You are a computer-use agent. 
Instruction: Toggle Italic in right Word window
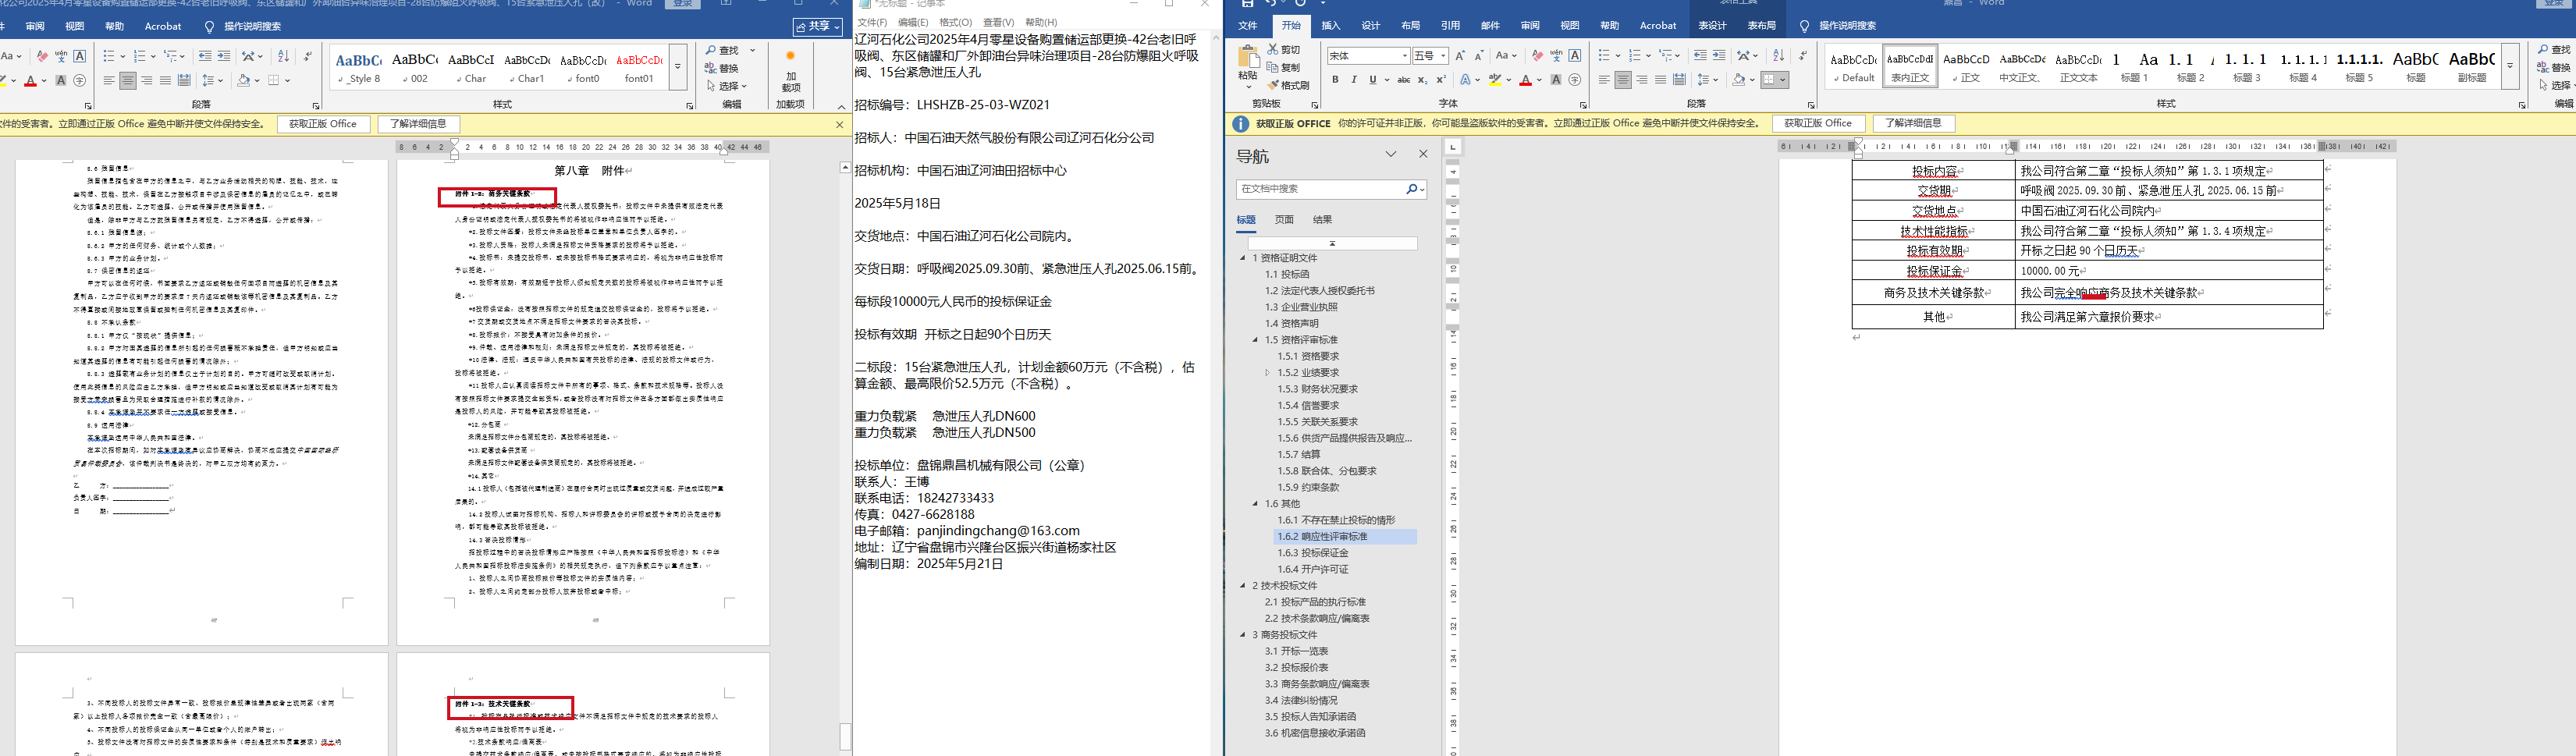pos(1354,80)
